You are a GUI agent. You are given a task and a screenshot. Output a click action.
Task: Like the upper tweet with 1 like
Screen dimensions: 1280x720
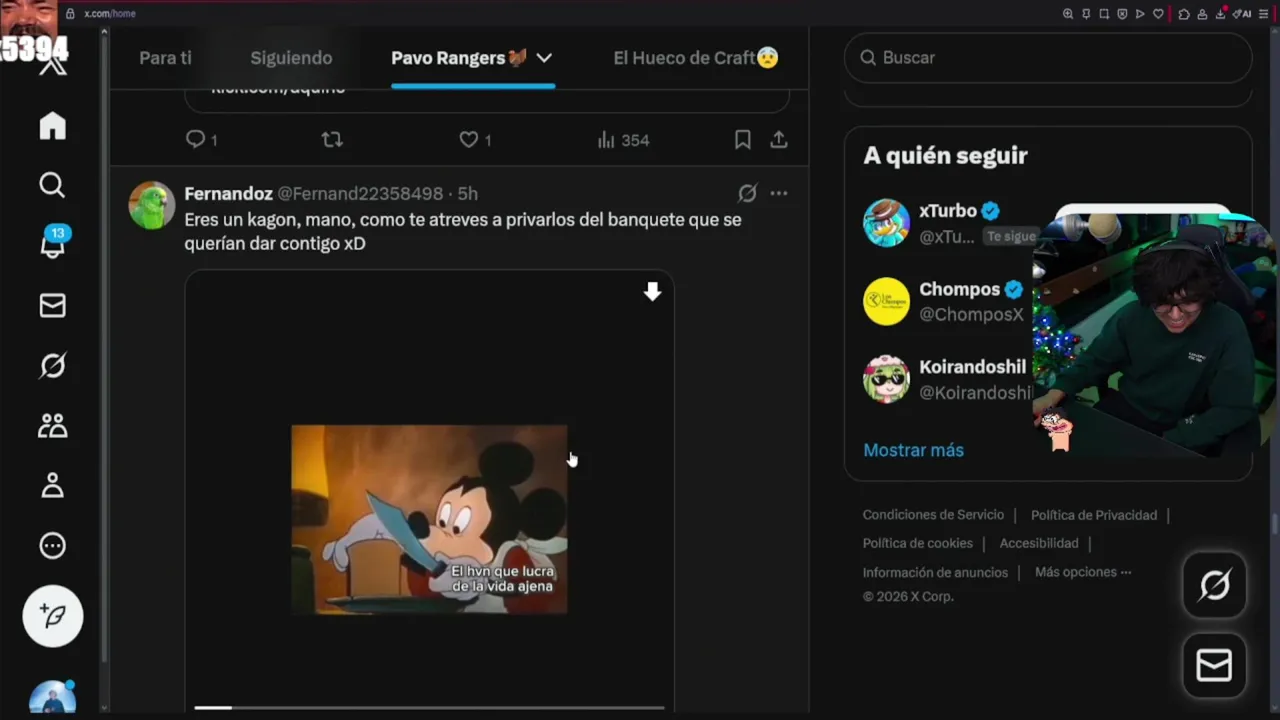pos(475,140)
